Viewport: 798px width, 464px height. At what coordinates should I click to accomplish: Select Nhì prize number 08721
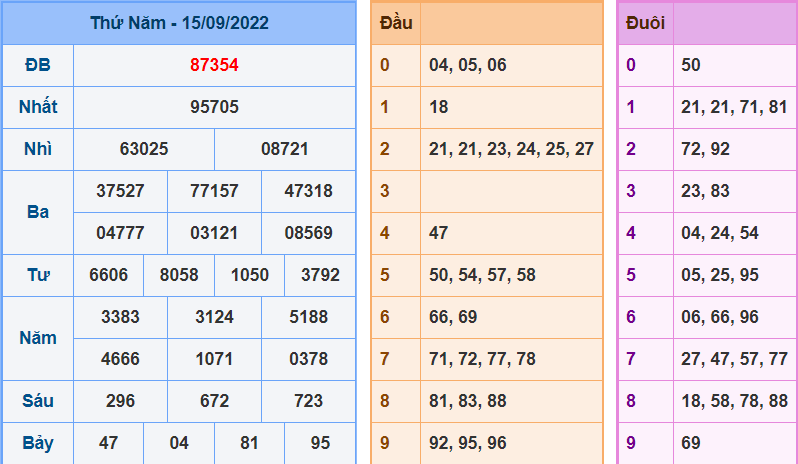(285, 149)
